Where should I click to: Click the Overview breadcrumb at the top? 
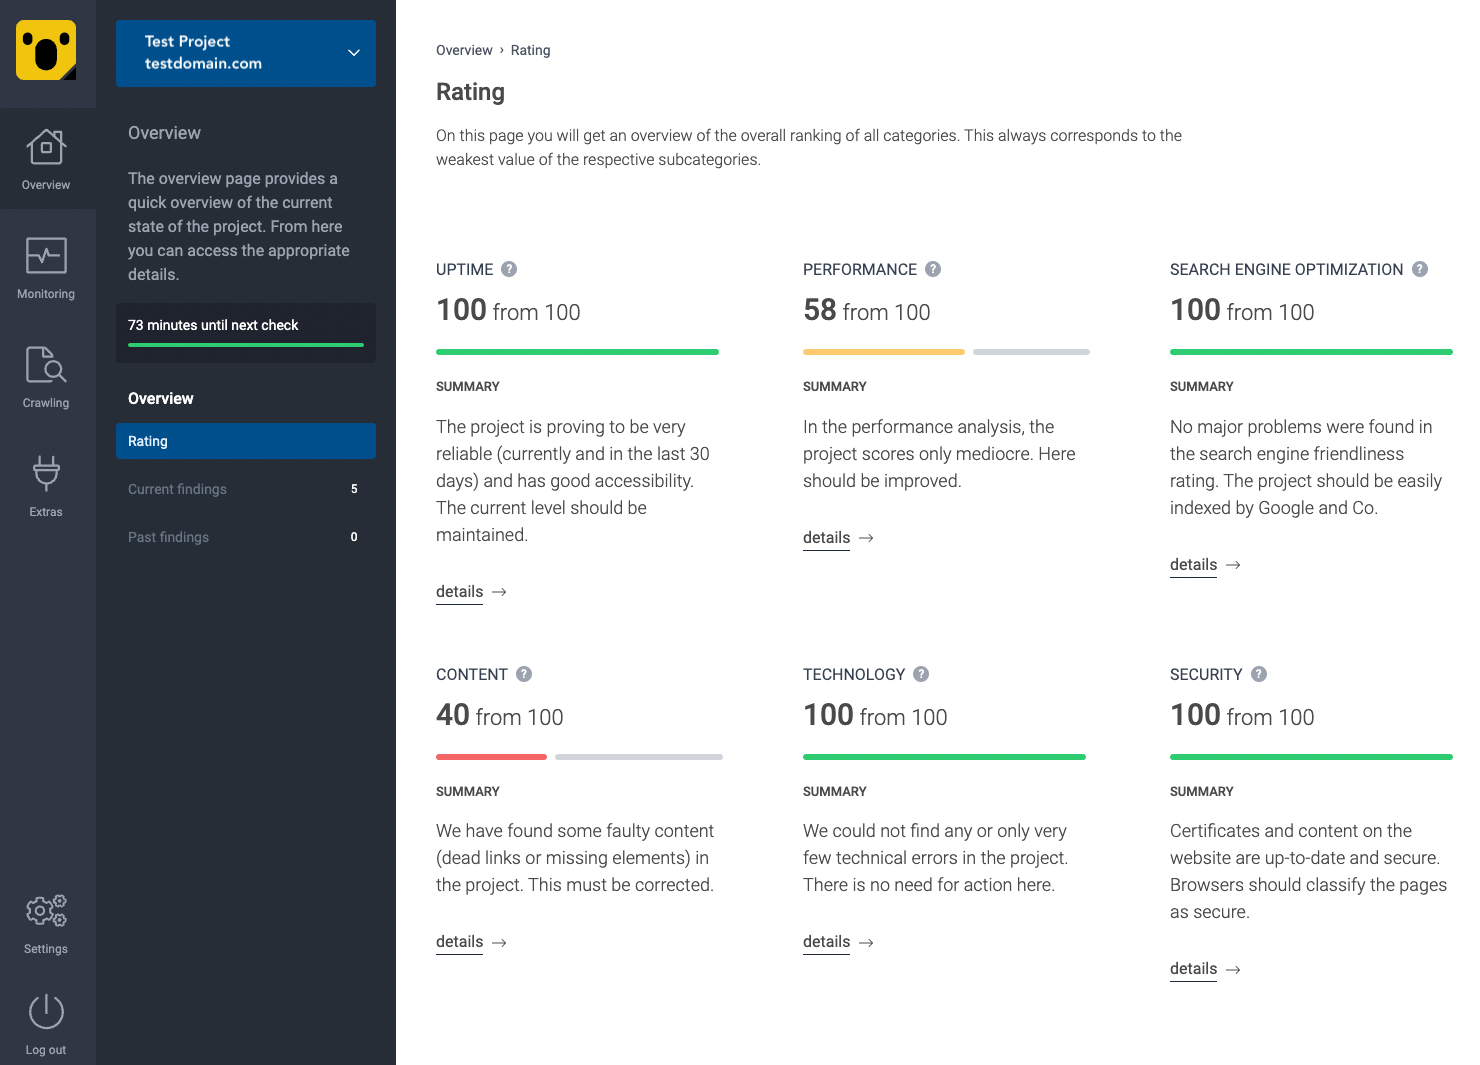point(464,50)
